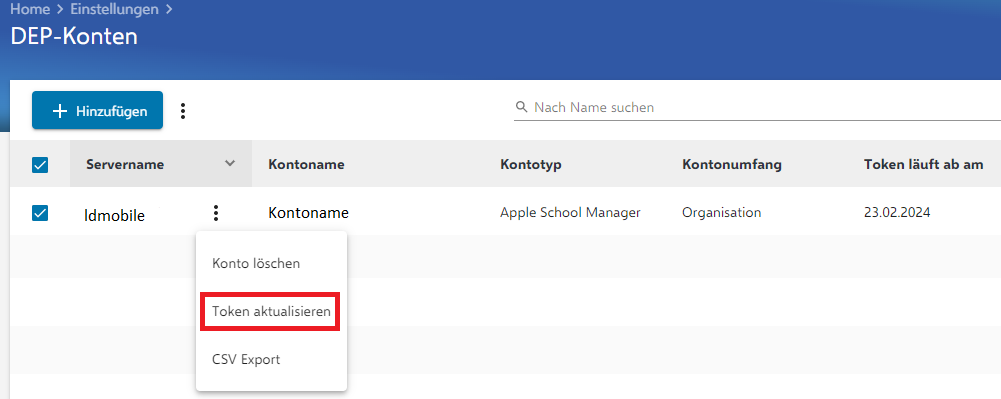Viewport: 1001px width, 399px height.
Task: Sort by Kontoname column header
Action: coord(306,165)
